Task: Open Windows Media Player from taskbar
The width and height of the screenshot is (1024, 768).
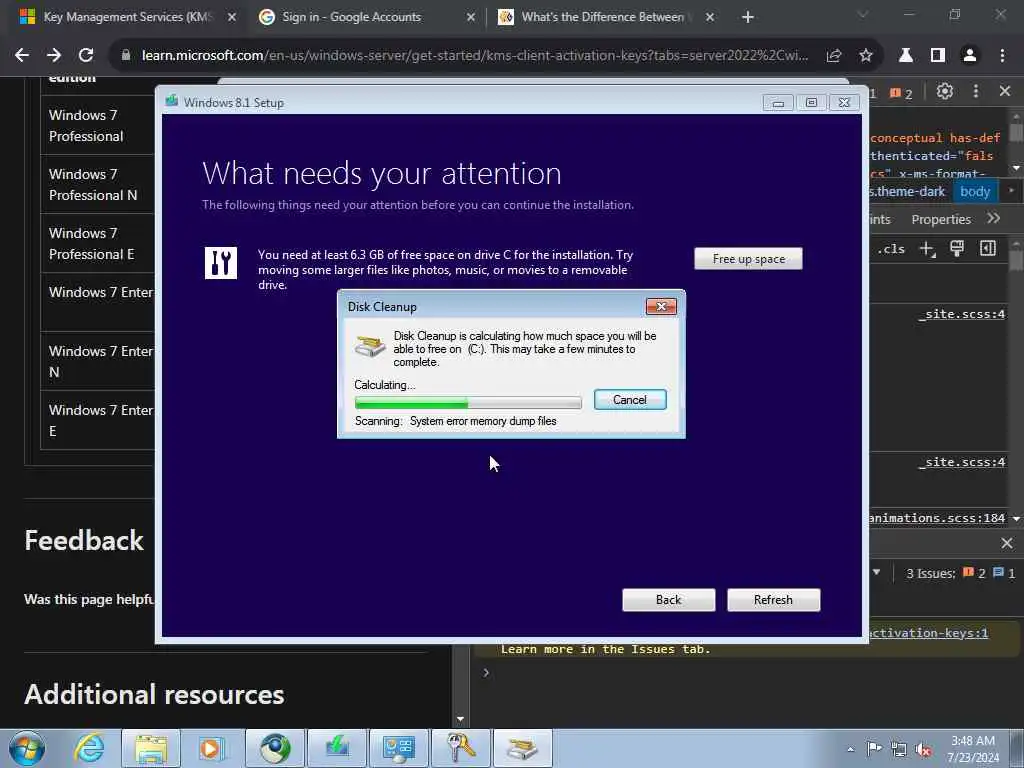Action: point(212,748)
